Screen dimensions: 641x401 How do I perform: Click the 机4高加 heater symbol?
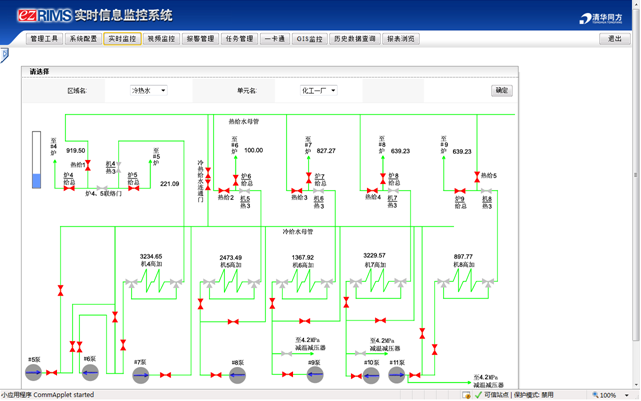(x=152, y=283)
